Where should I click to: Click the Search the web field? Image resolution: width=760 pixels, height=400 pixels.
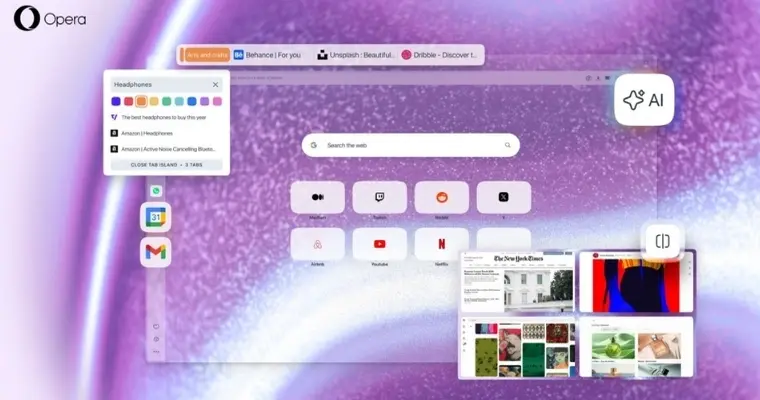point(411,145)
